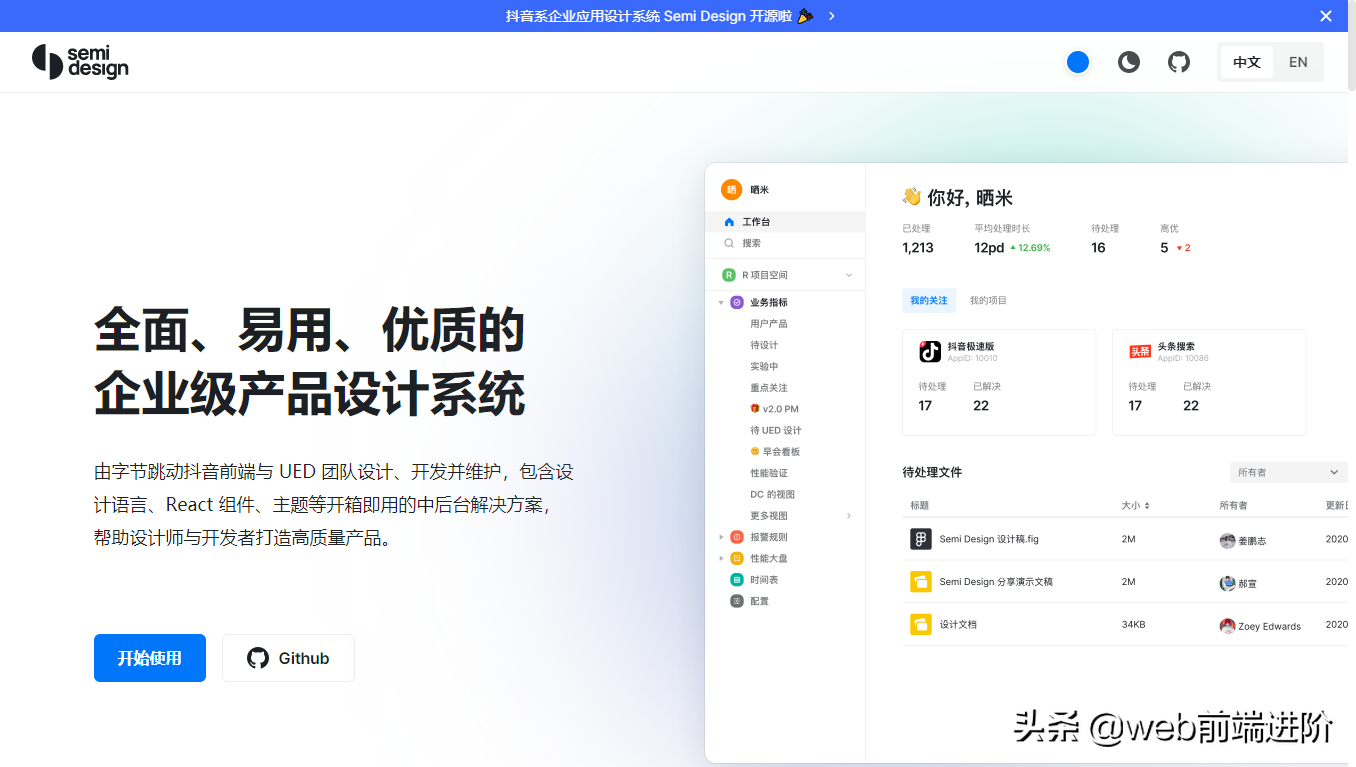
Task: Click the teal 时间表 icon
Action: (x=737, y=580)
